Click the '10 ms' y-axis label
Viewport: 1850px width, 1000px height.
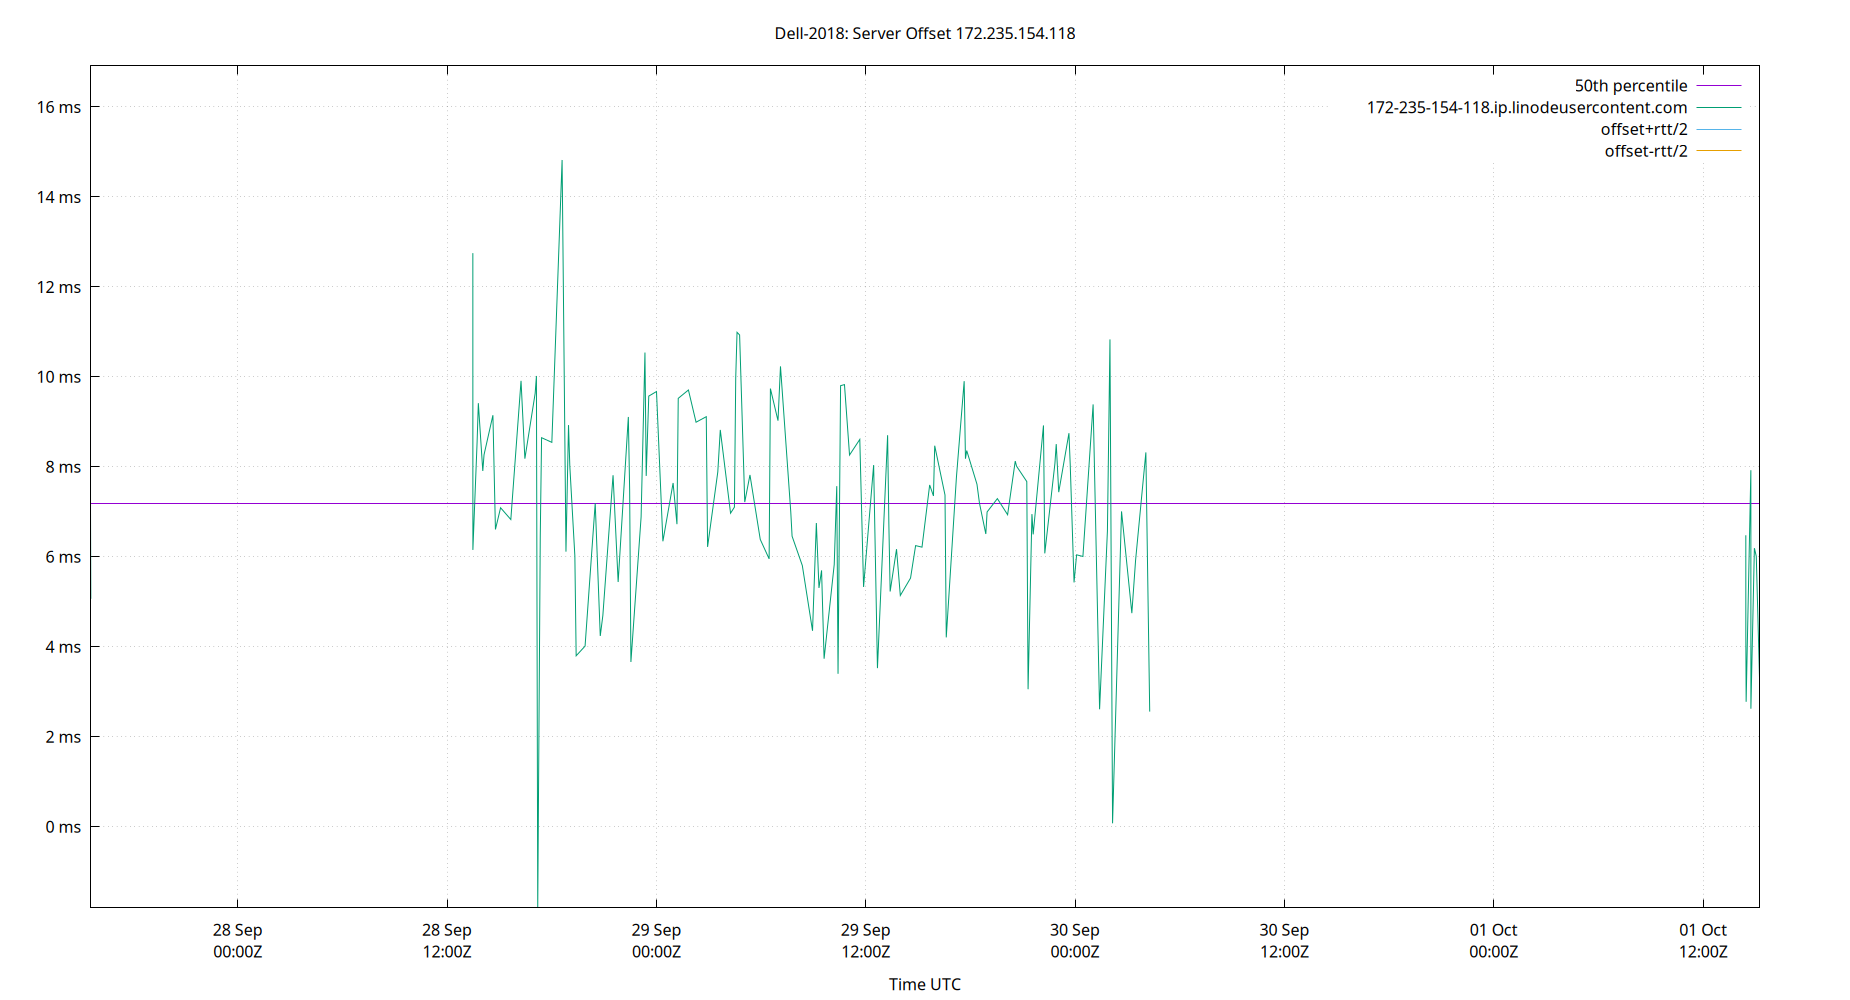59,377
